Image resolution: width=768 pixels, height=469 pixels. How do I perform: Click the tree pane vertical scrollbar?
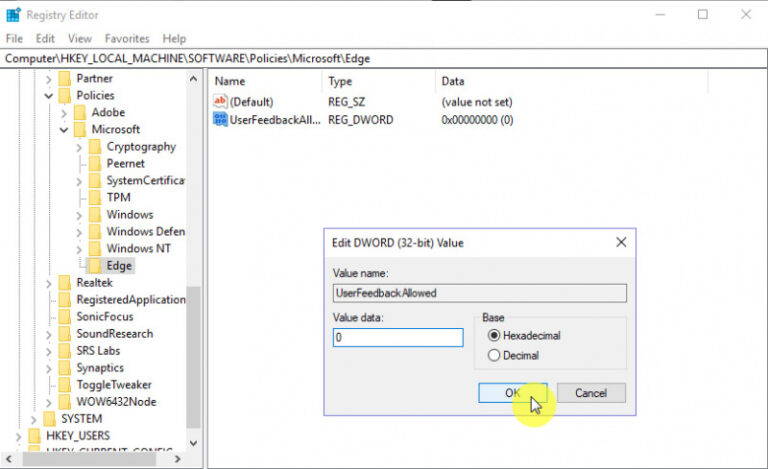(193, 350)
